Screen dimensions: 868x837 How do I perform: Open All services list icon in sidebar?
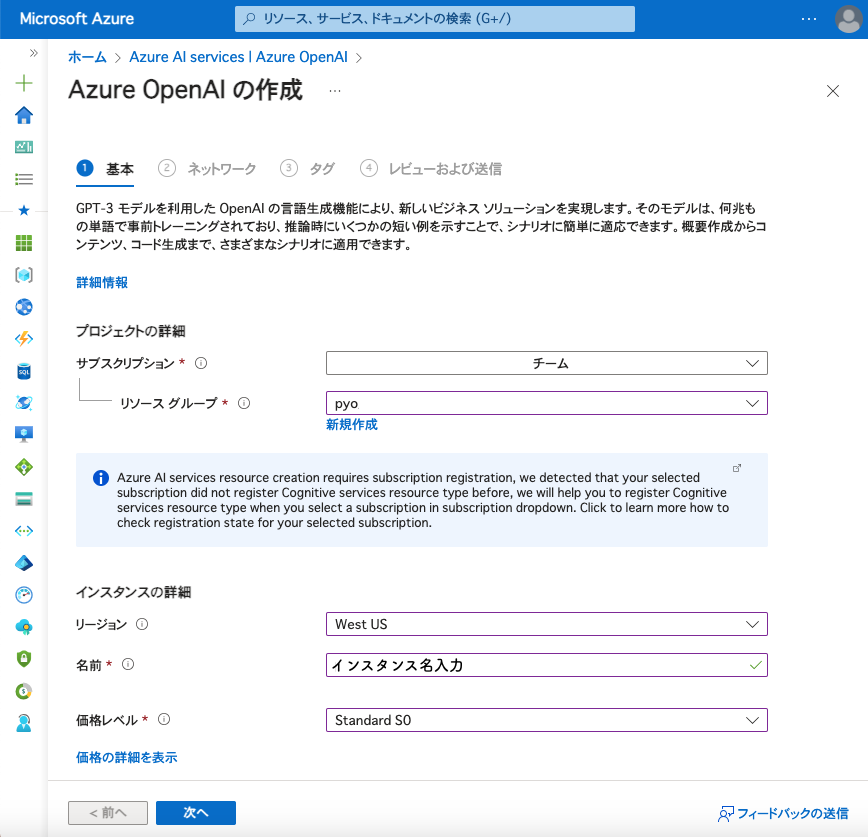pos(24,179)
